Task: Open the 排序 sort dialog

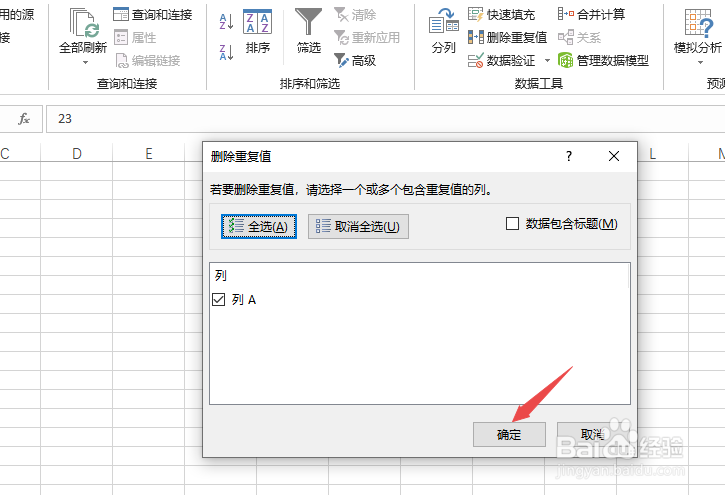Action: click(258, 31)
